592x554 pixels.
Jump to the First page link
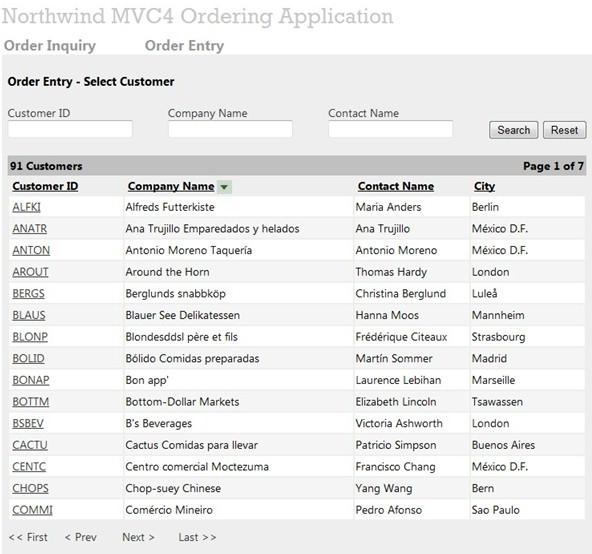pos(28,537)
